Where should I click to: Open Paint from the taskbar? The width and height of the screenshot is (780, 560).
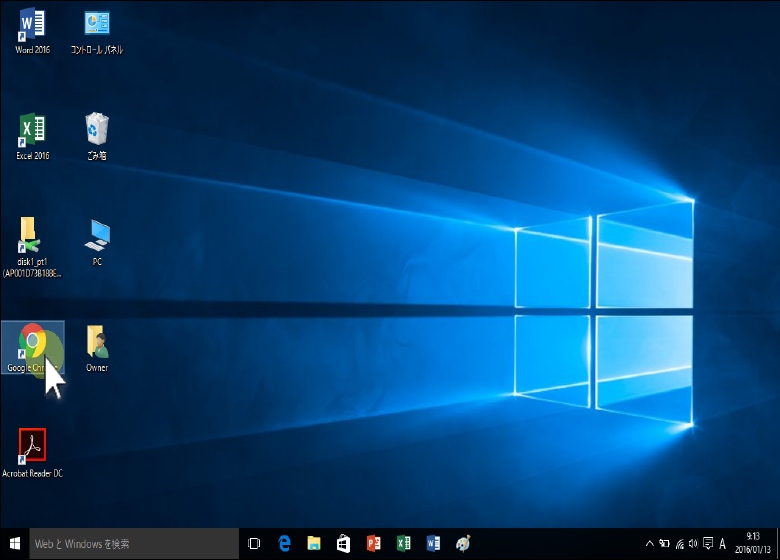(463, 543)
